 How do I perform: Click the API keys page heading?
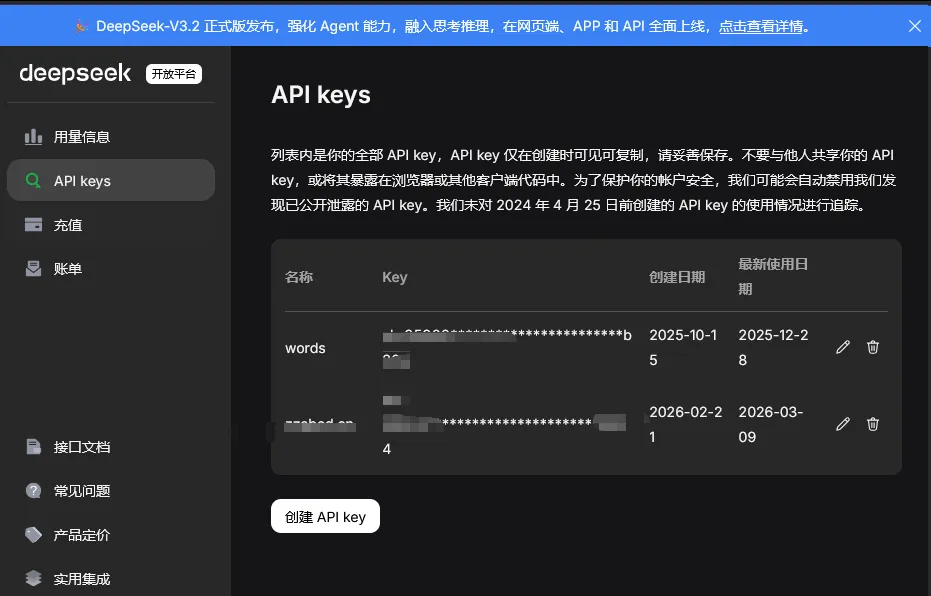[x=321, y=95]
